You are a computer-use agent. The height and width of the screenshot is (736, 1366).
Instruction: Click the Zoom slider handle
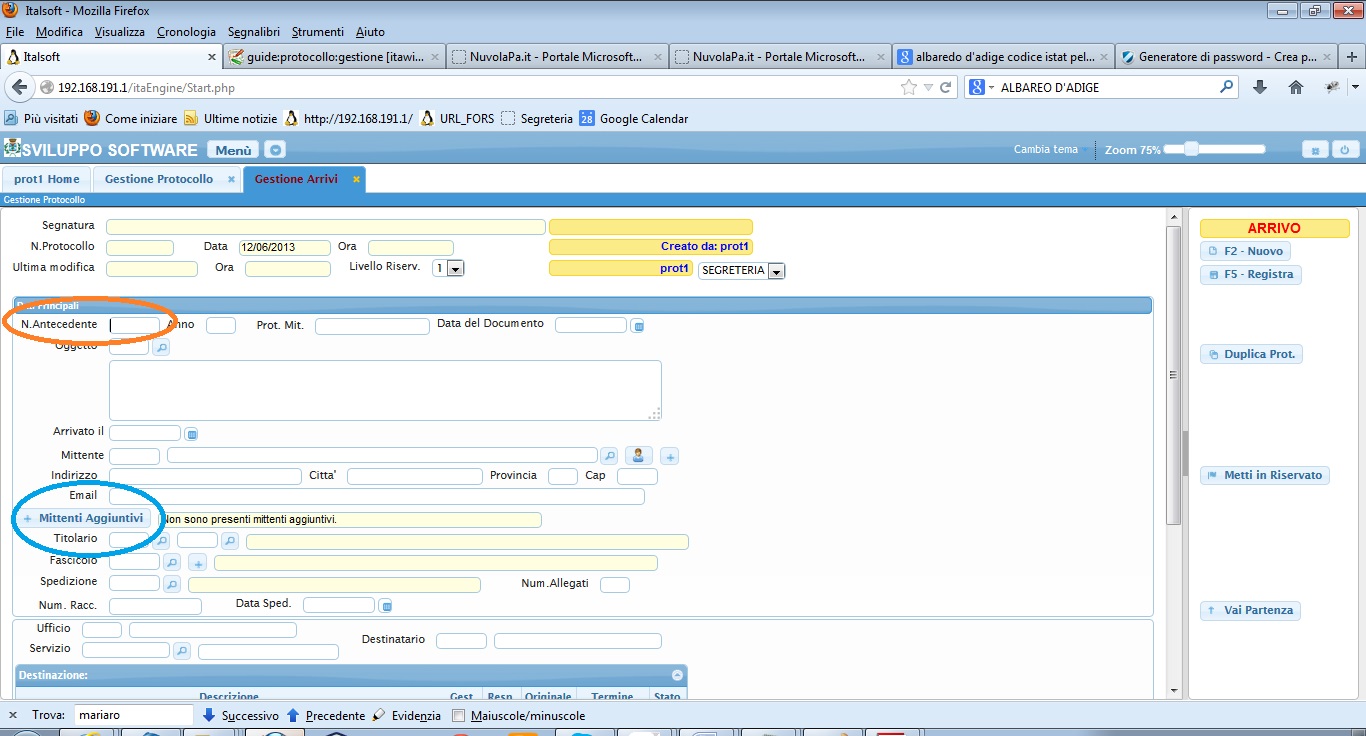(1190, 149)
